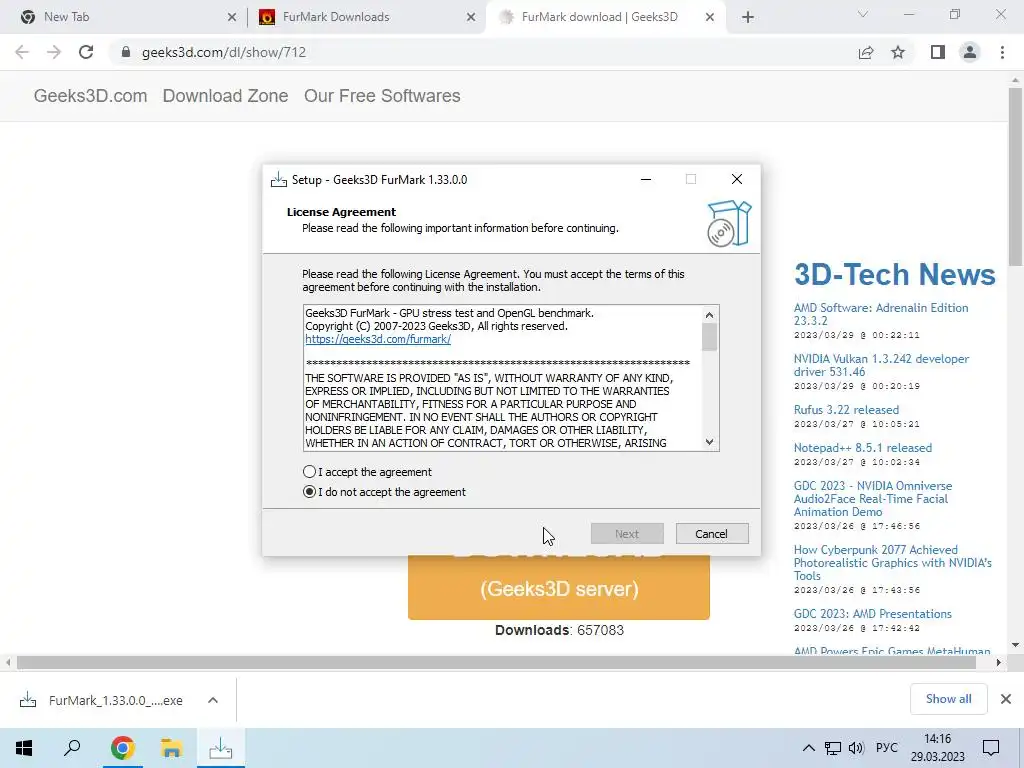Image resolution: width=1024 pixels, height=768 pixels.
Task: Click the Setup installer icon in title bar
Action: [x=279, y=180]
